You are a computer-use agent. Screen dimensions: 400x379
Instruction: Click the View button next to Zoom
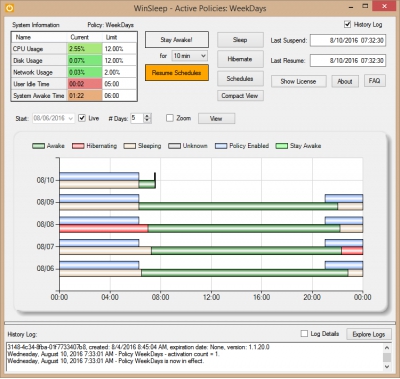point(216,118)
